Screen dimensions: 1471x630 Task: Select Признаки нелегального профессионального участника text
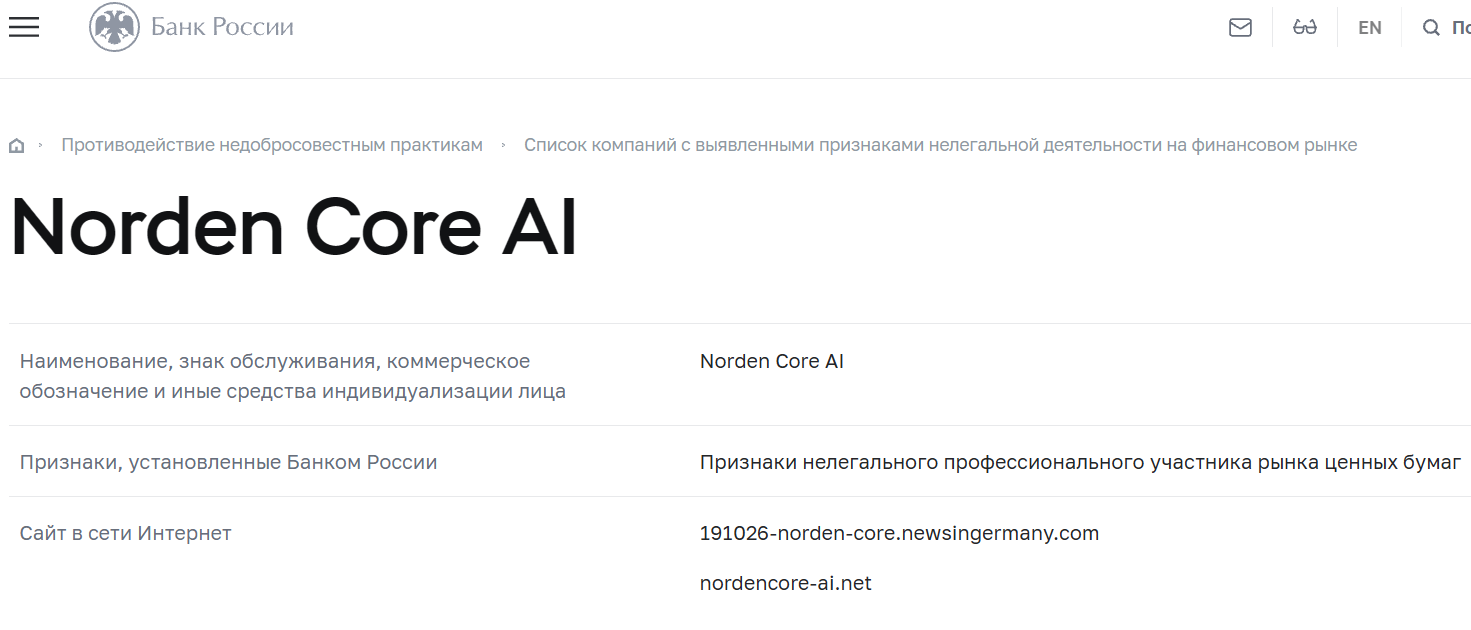(x=1080, y=462)
